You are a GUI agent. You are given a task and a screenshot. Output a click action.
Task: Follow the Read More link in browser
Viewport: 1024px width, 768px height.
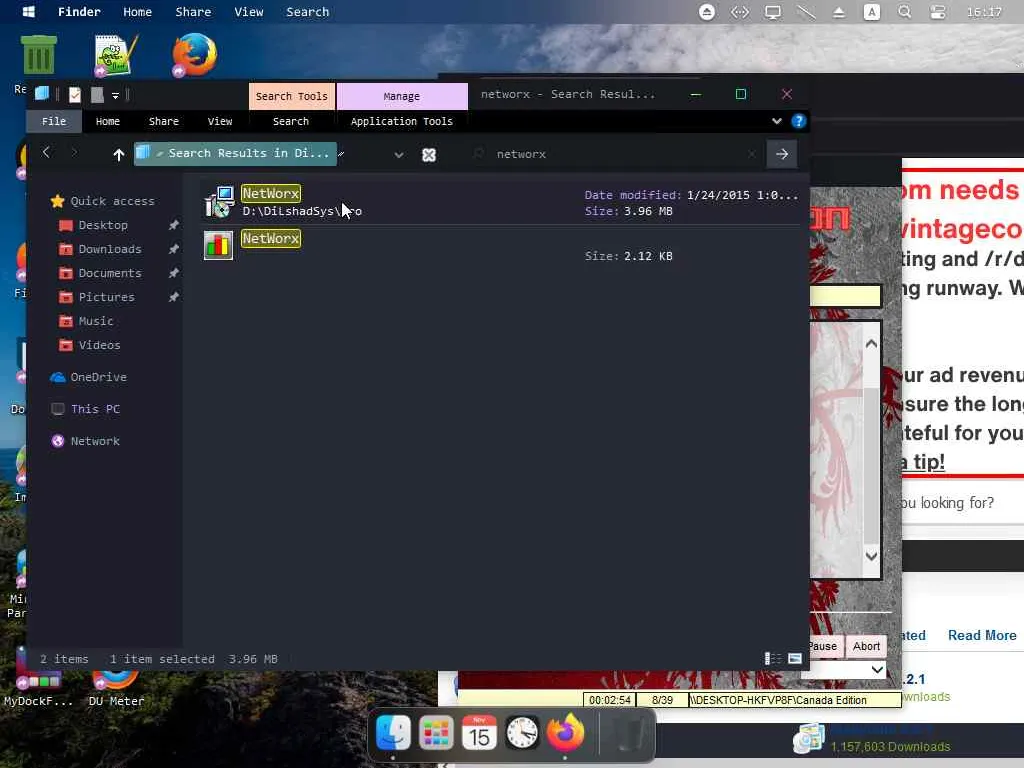coord(982,635)
